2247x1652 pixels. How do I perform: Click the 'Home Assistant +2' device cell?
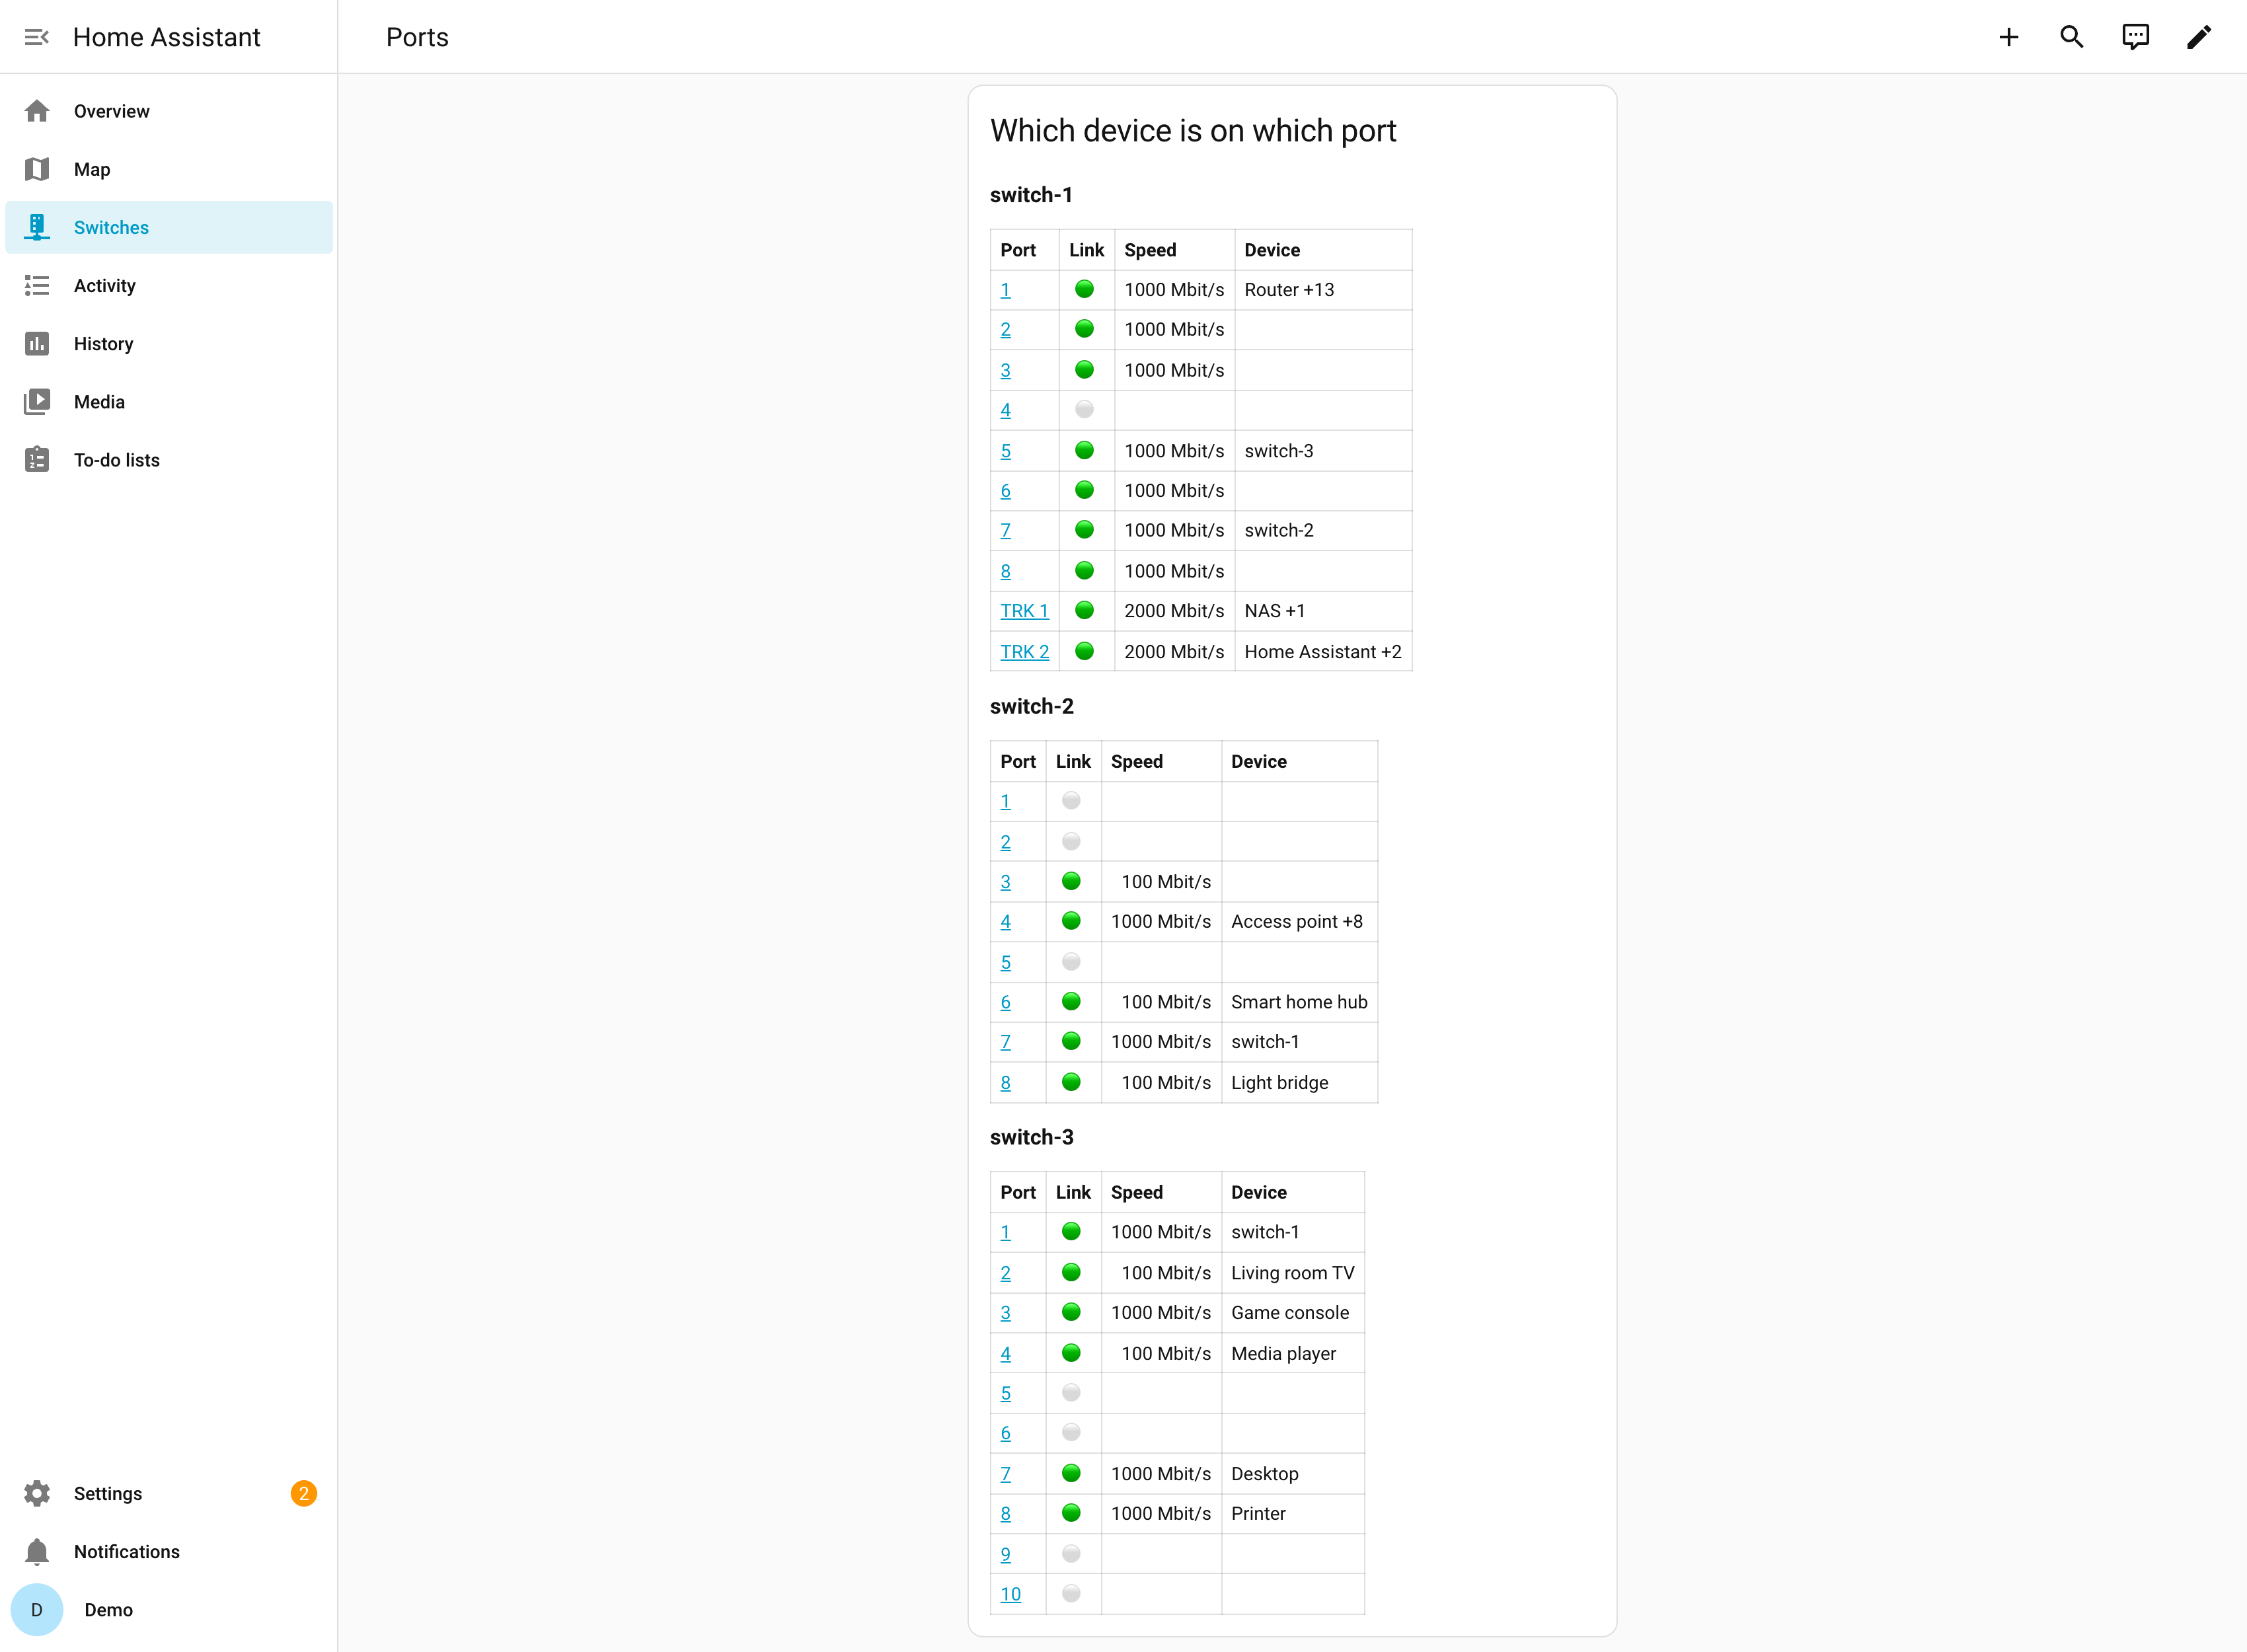pyautogui.click(x=1323, y=652)
